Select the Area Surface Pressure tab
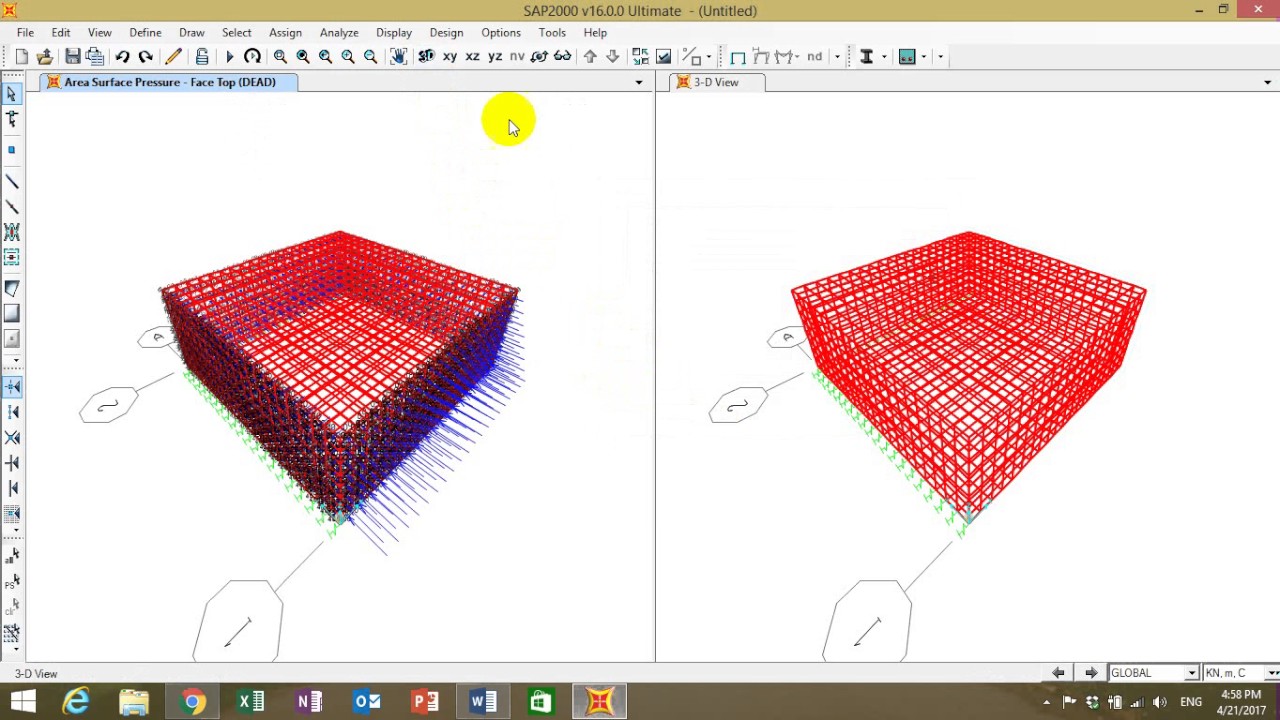 (169, 82)
